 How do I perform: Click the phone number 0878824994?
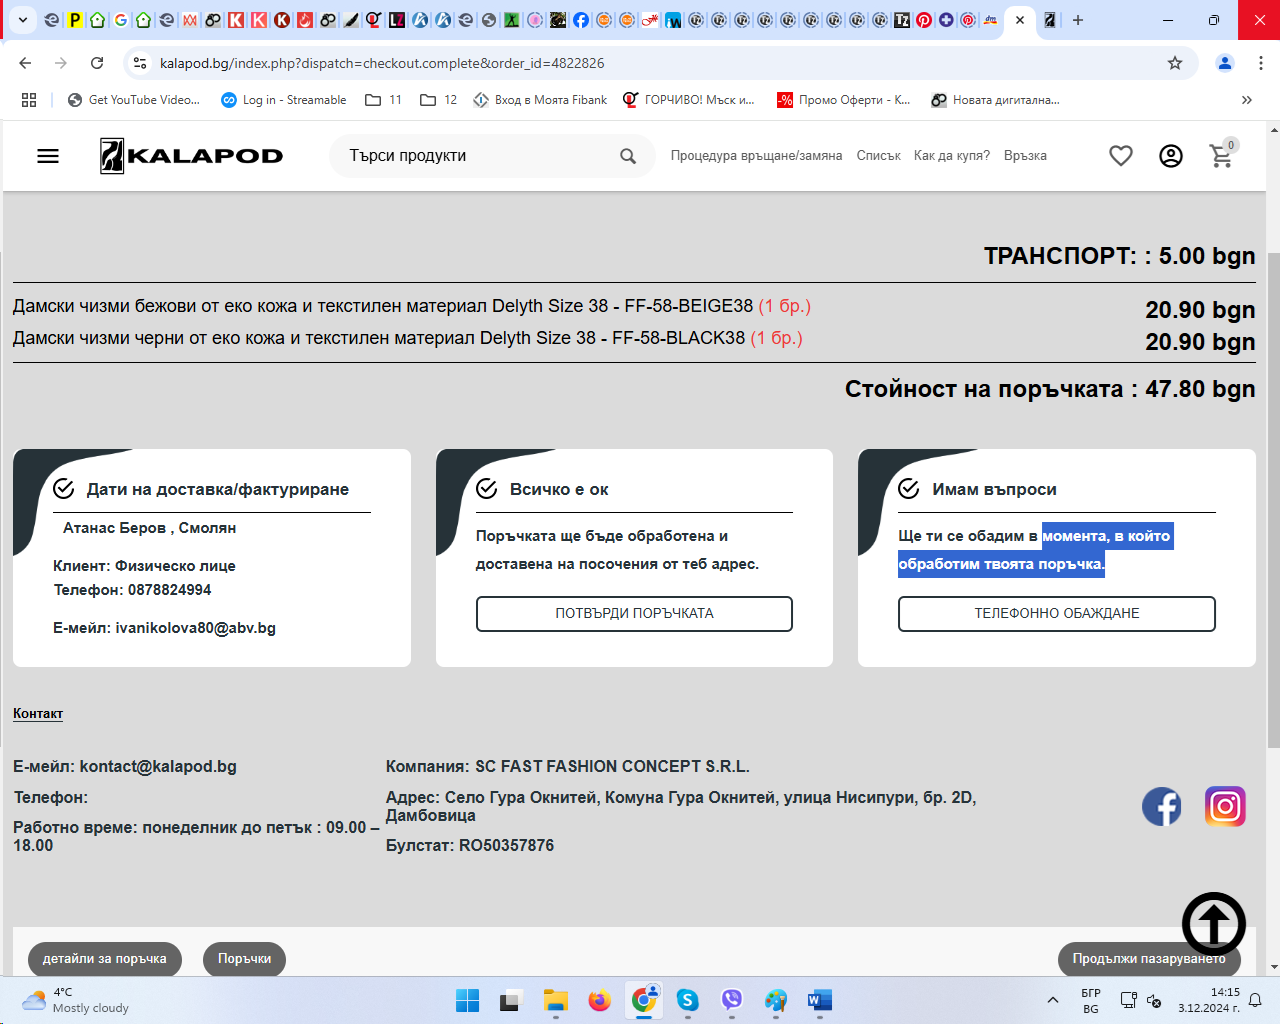tap(170, 590)
